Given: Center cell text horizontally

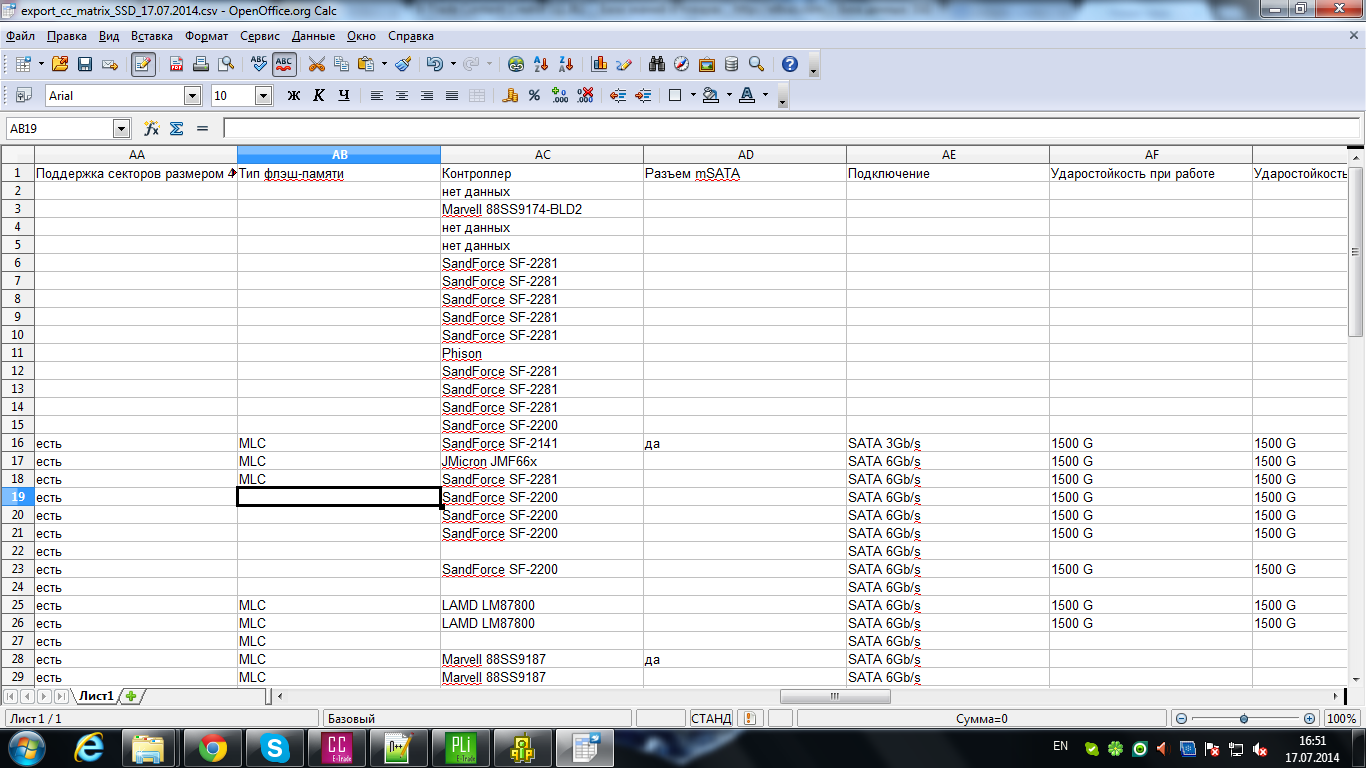Looking at the screenshot, I should click(x=402, y=96).
